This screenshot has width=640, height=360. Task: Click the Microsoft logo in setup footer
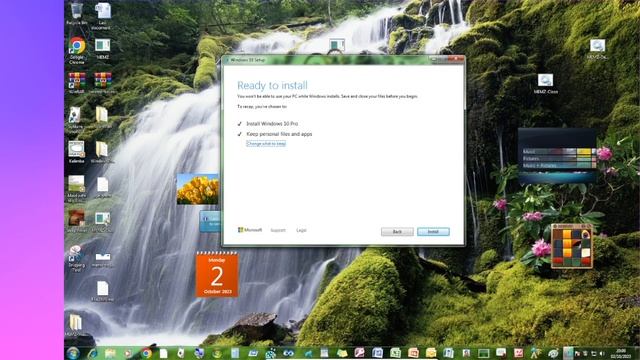pyautogui.click(x=250, y=230)
